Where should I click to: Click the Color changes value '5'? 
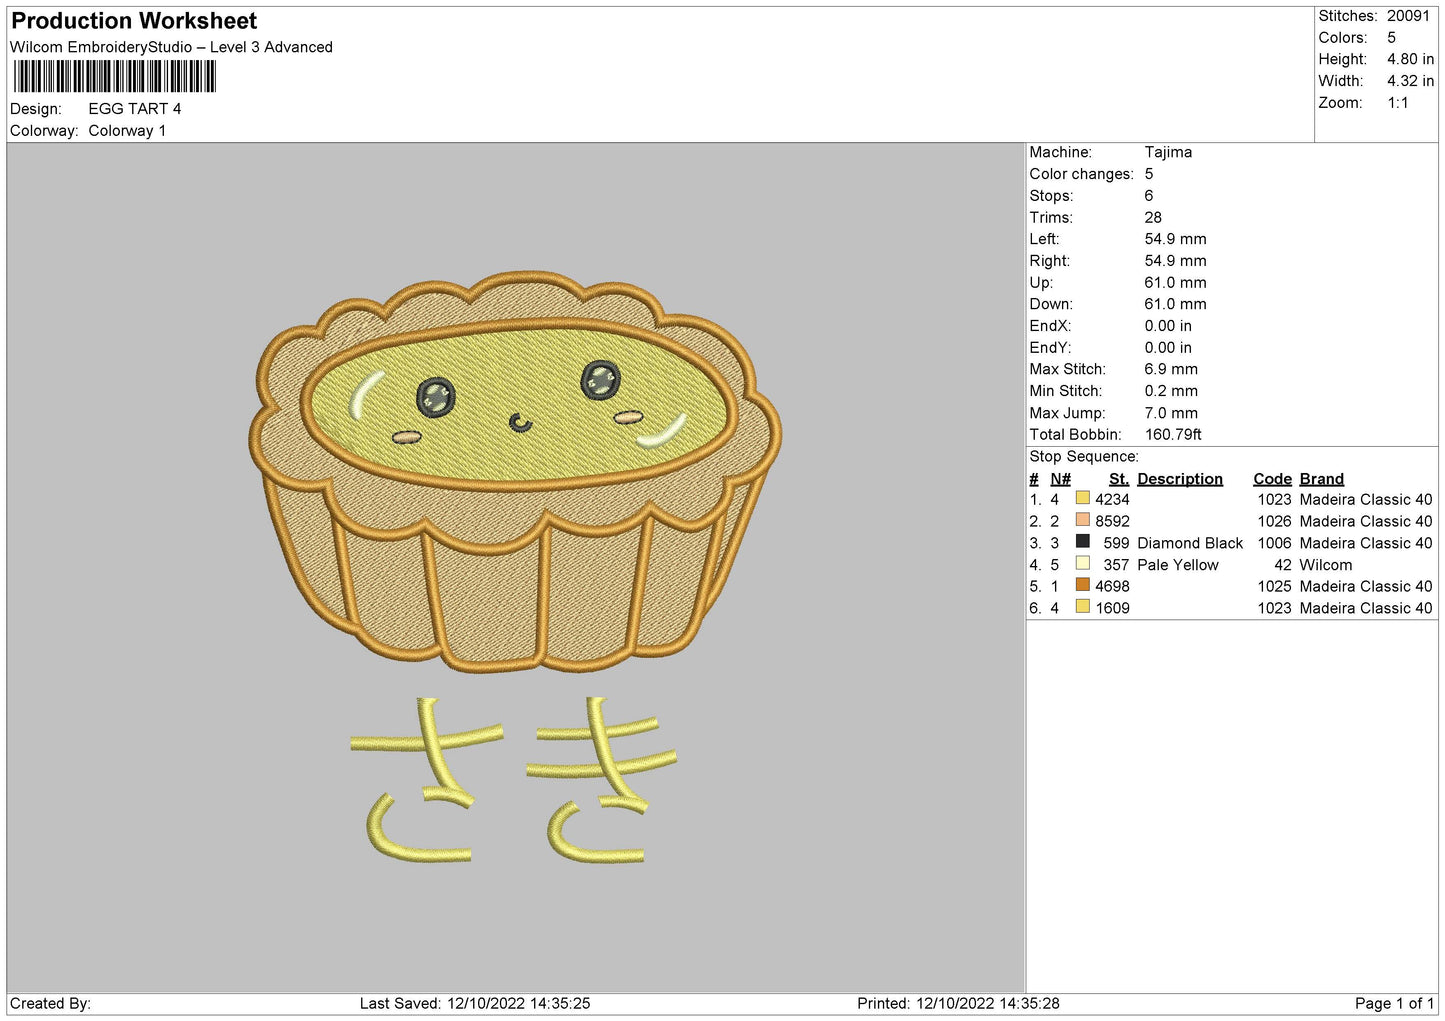tap(1149, 174)
